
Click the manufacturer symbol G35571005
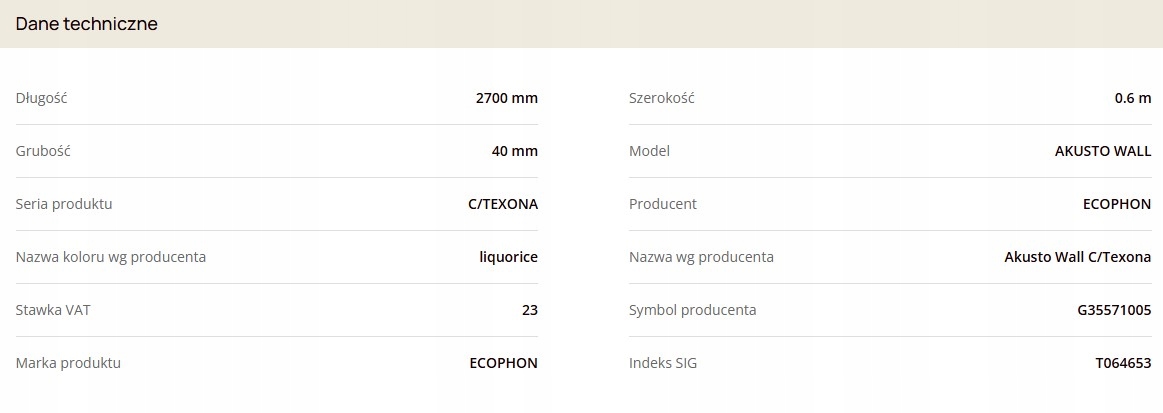pos(1107,310)
